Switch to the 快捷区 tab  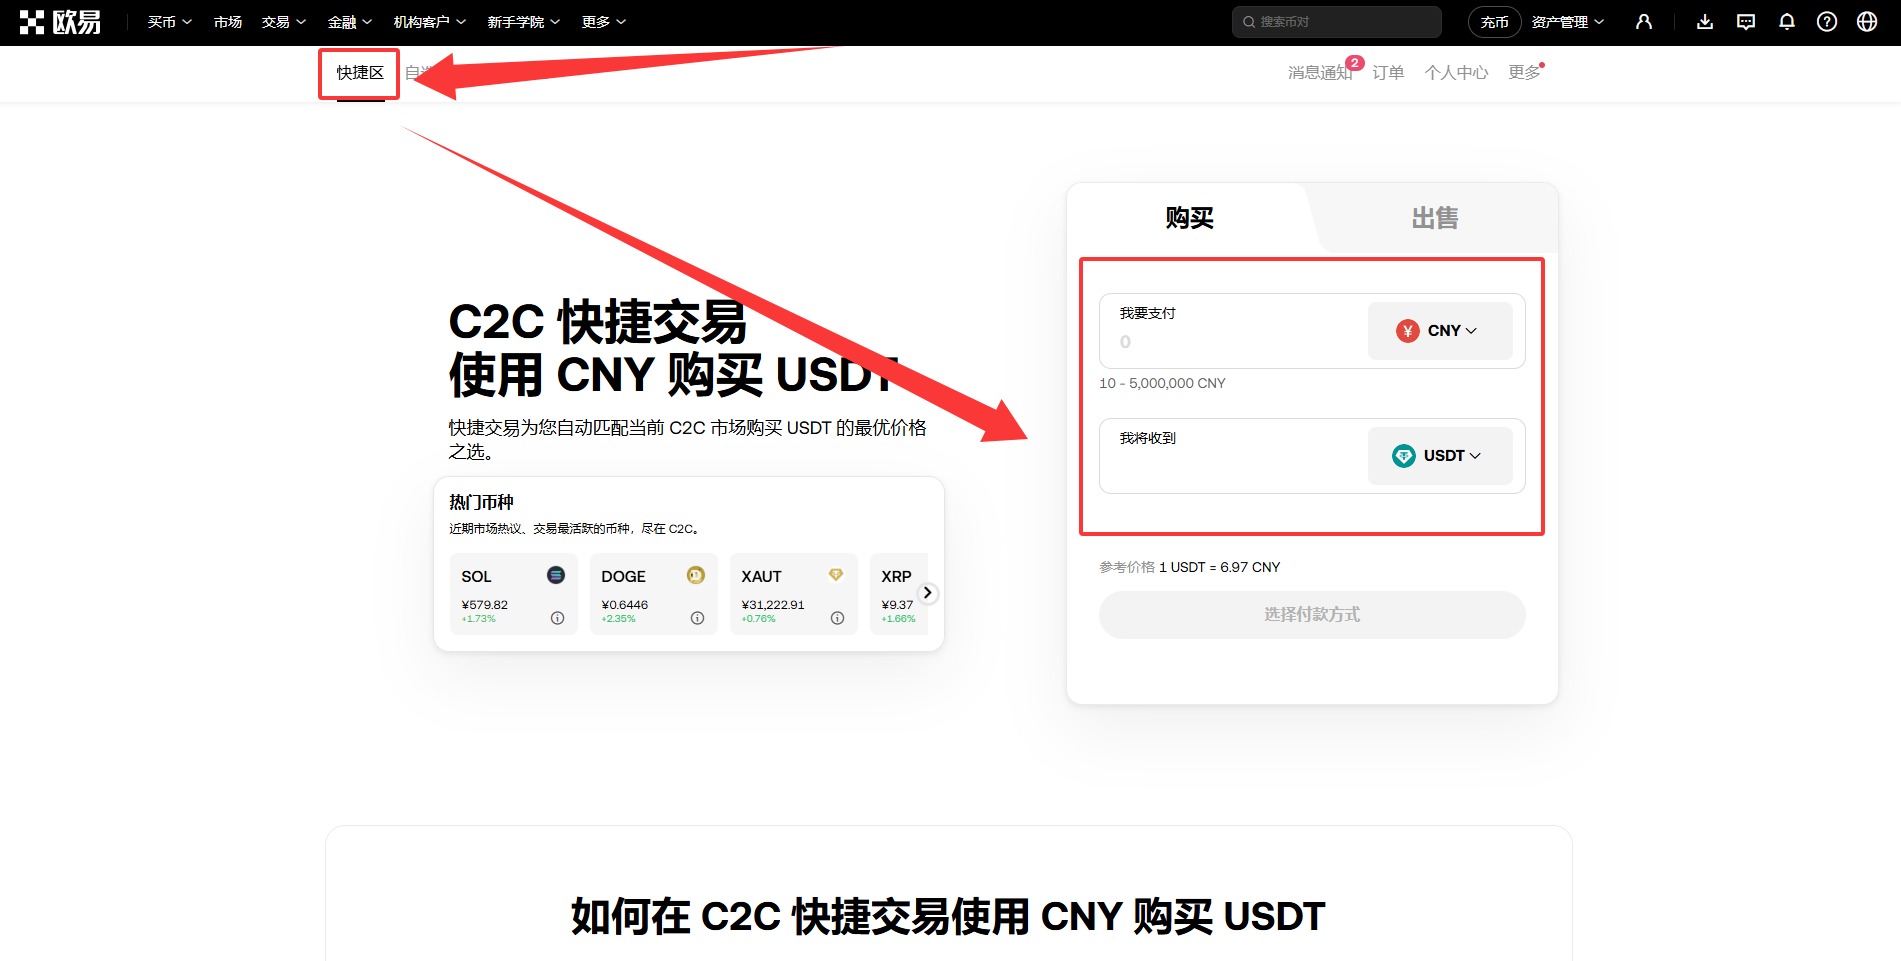360,73
